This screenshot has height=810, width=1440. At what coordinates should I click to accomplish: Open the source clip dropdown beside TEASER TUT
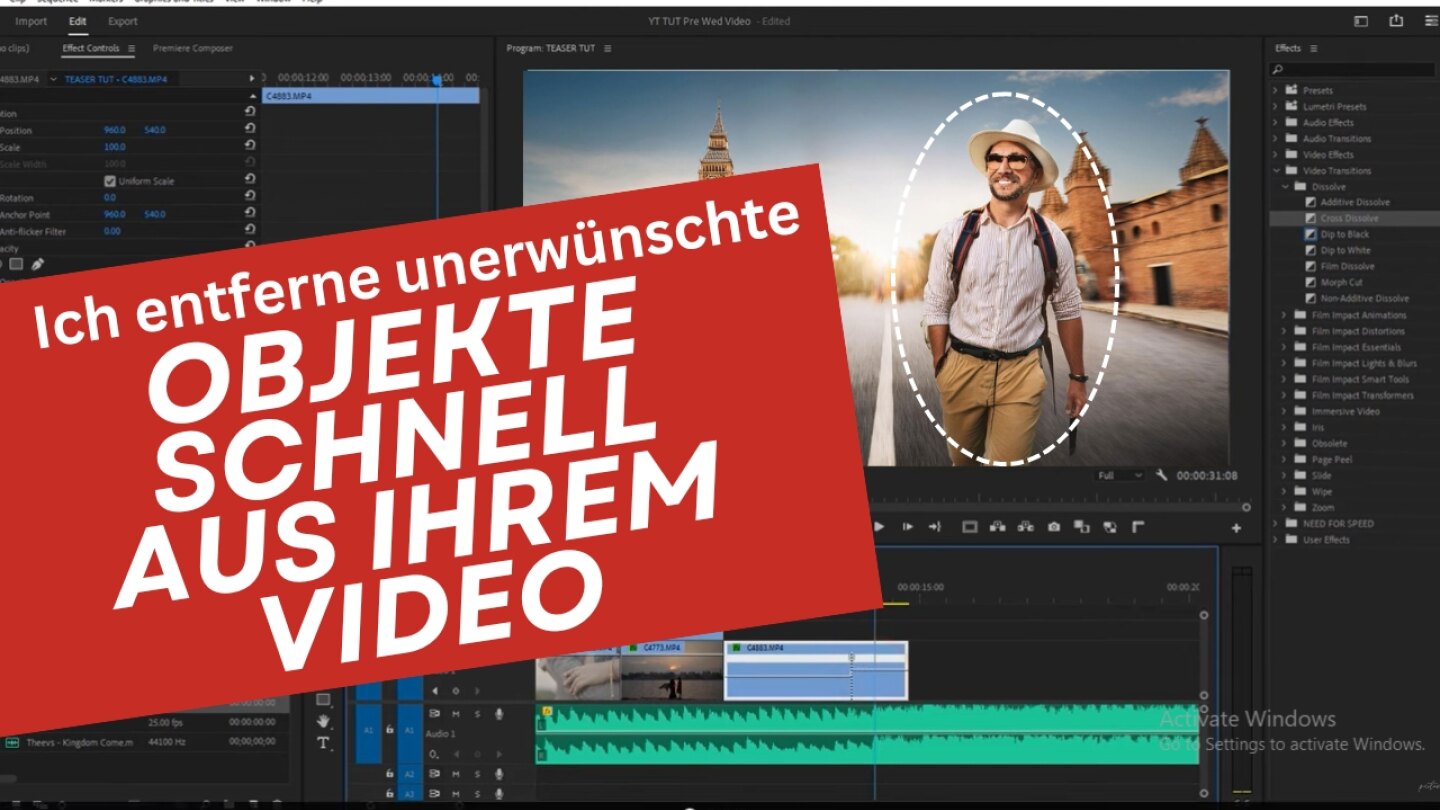point(52,78)
